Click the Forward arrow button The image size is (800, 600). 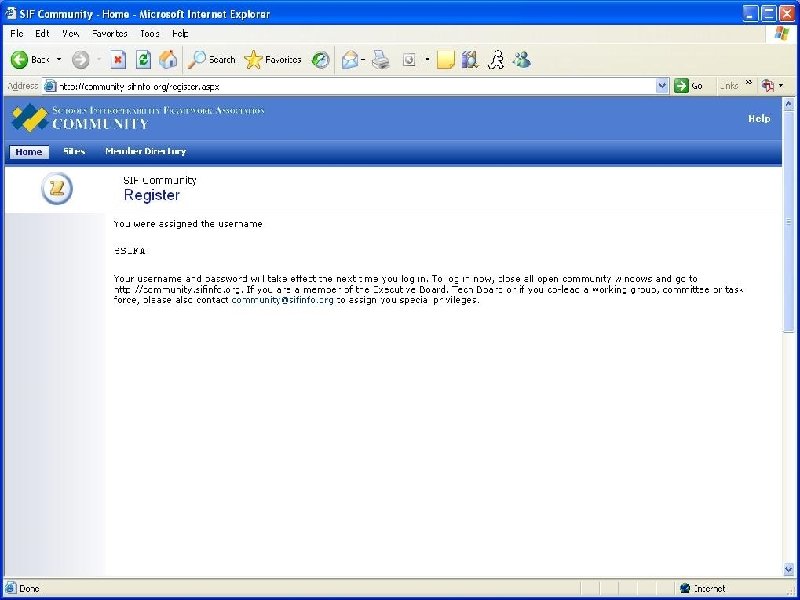click(x=81, y=60)
